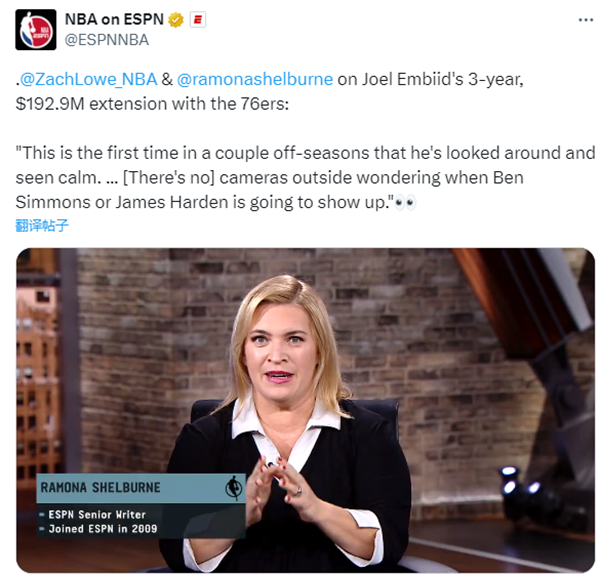Screen dimensions: 600x574
Task: Click the NBA logo in the lower-third graphic
Action: (x=234, y=488)
